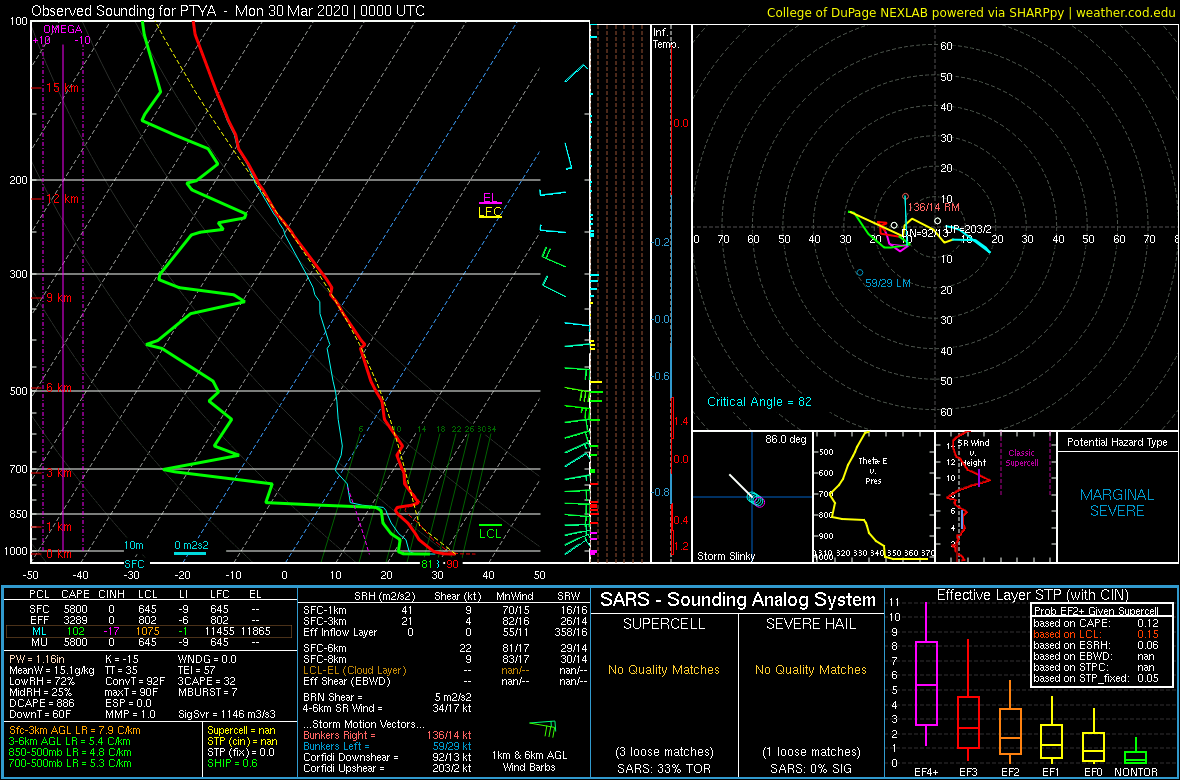1180x780 pixels.
Task: Click the 59/29 LM hodograph label
Action: pos(889,284)
